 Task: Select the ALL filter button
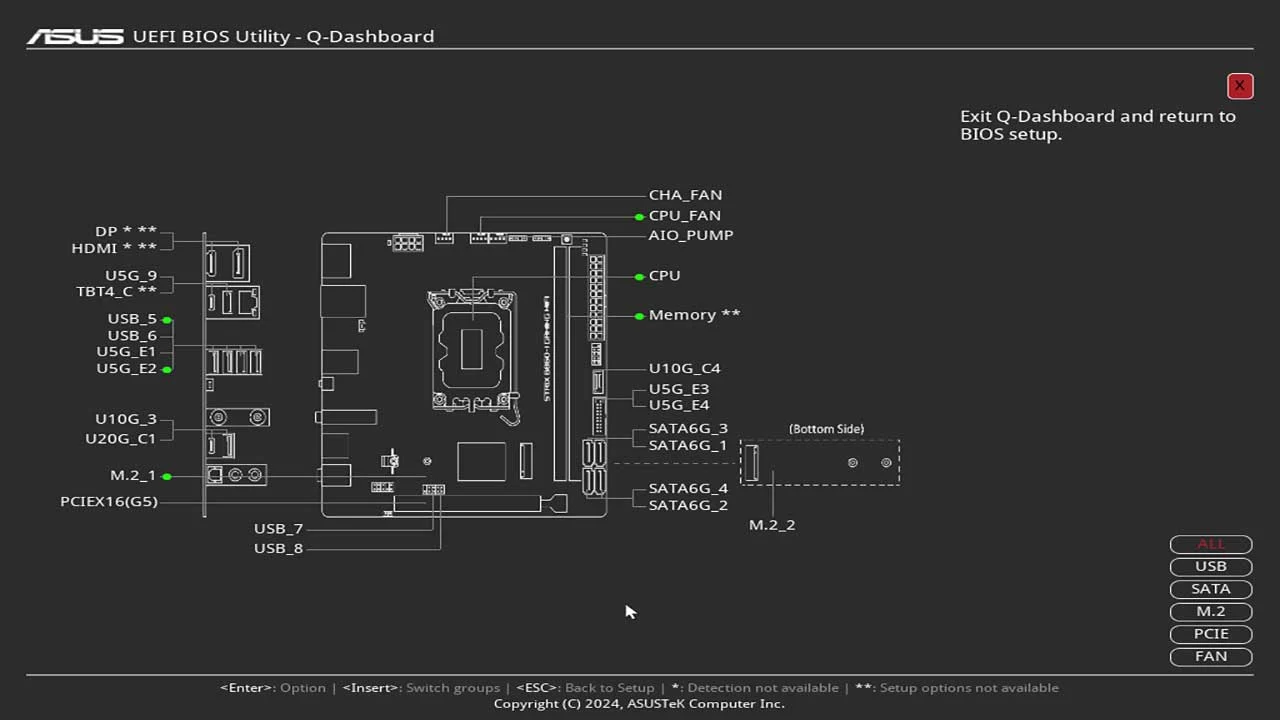pos(1210,544)
